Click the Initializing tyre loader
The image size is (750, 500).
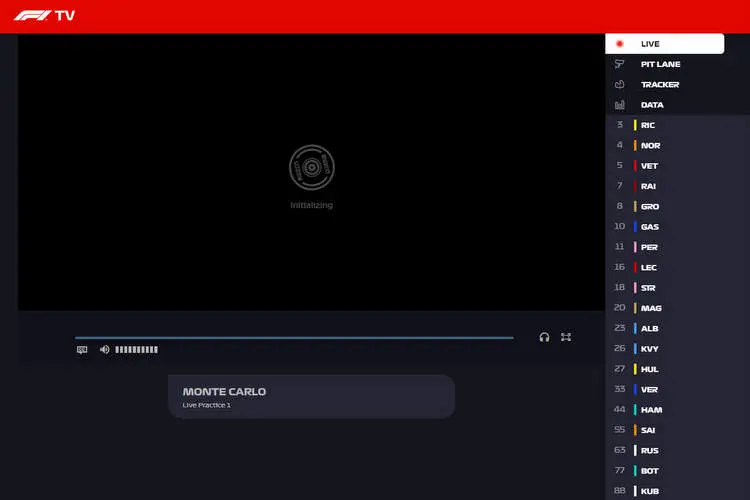coord(312,167)
